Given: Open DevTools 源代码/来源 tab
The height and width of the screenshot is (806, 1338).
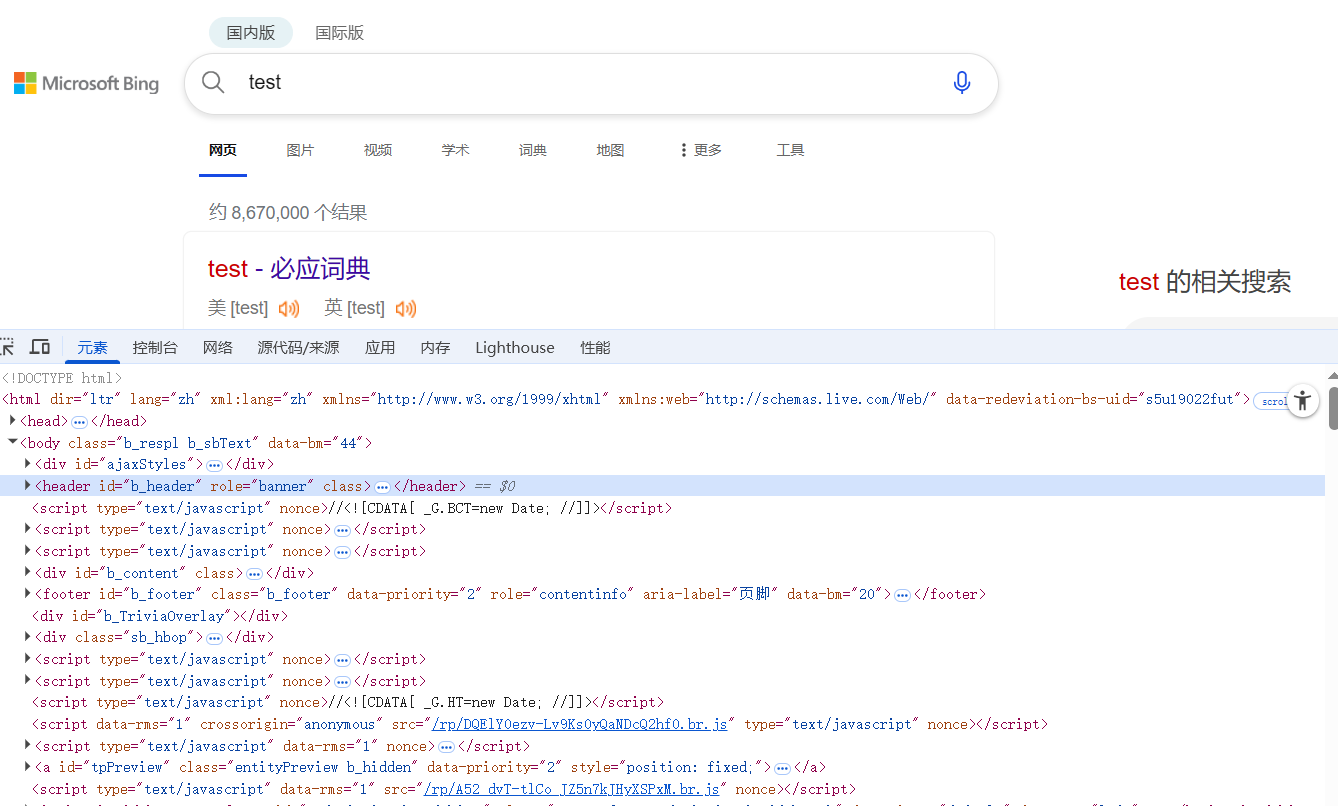Looking at the screenshot, I should pyautogui.click(x=298, y=347).
